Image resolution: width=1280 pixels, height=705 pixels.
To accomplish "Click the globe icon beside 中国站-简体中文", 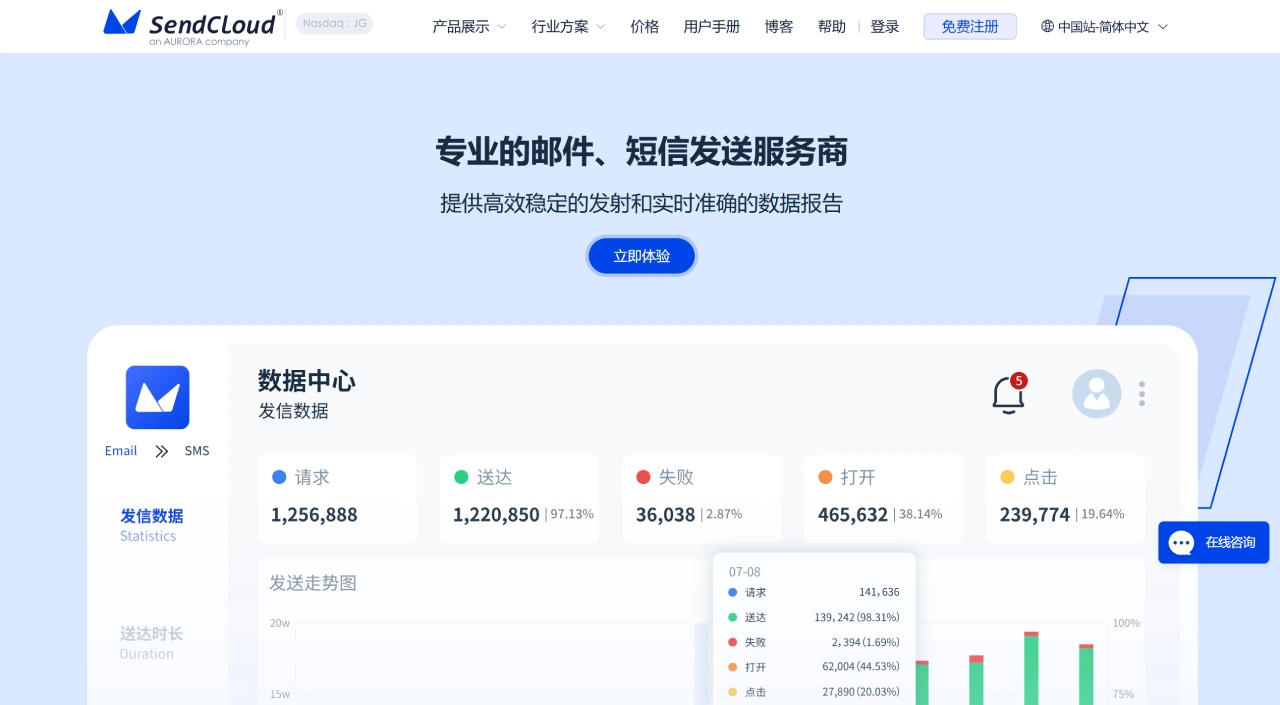I will (x=1047, y=26).
